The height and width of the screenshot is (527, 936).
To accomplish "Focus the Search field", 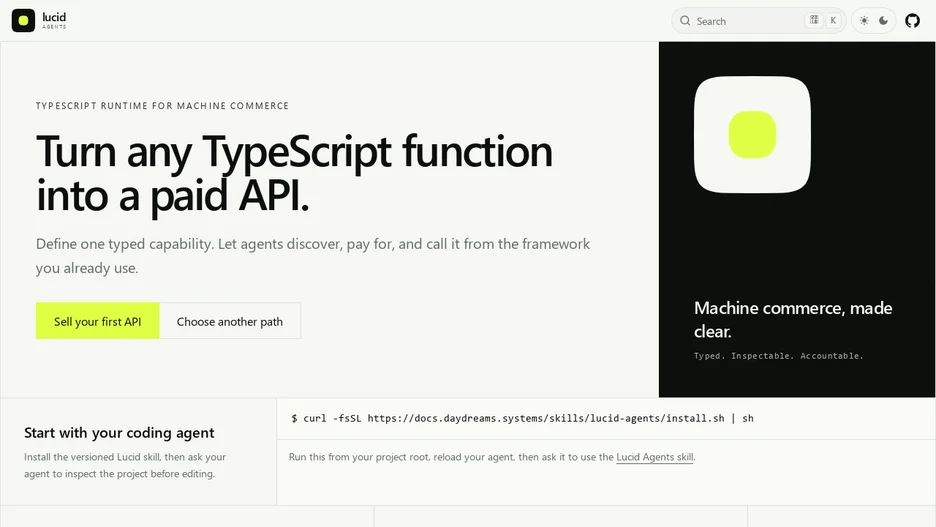I will tap(758, 21).
